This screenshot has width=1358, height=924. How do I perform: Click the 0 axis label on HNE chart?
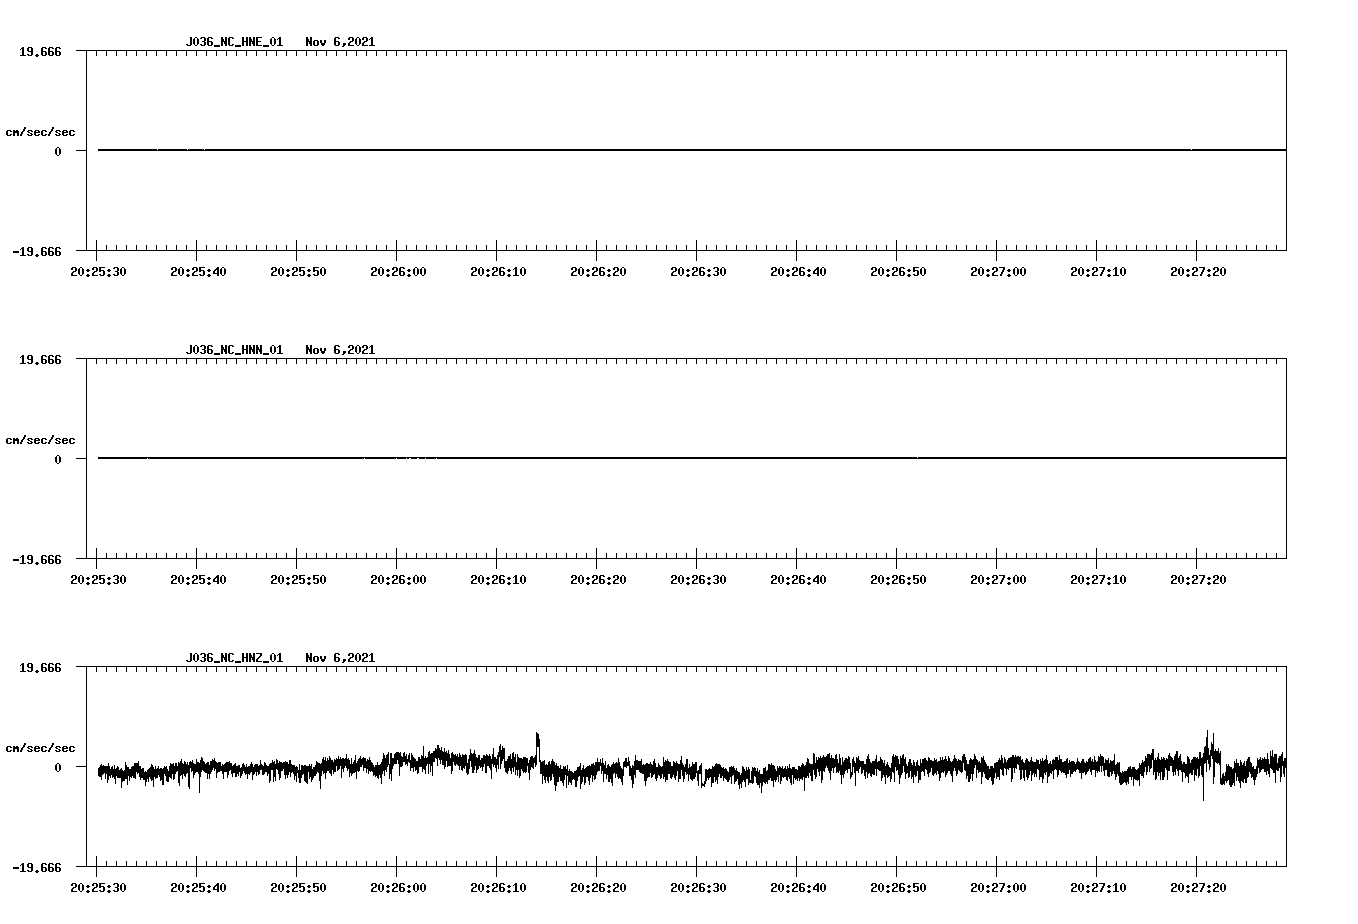pyautogui.click(x=58, y=152)
